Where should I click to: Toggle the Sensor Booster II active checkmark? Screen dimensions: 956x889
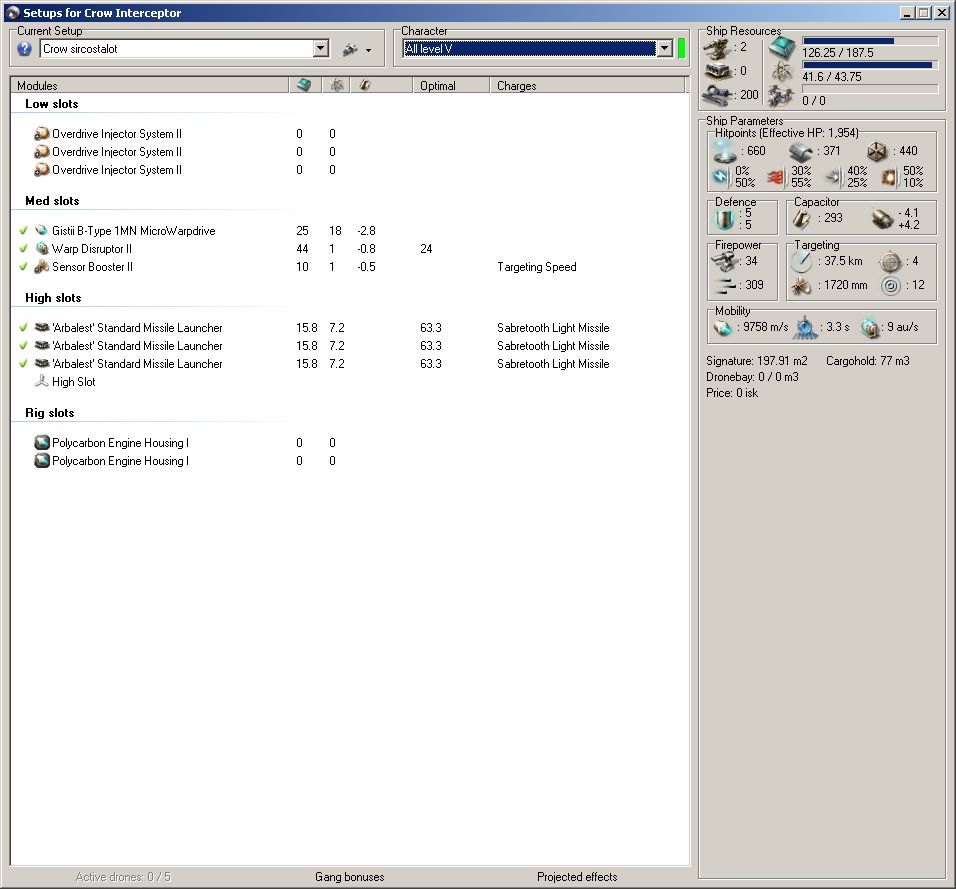(23, 266)
